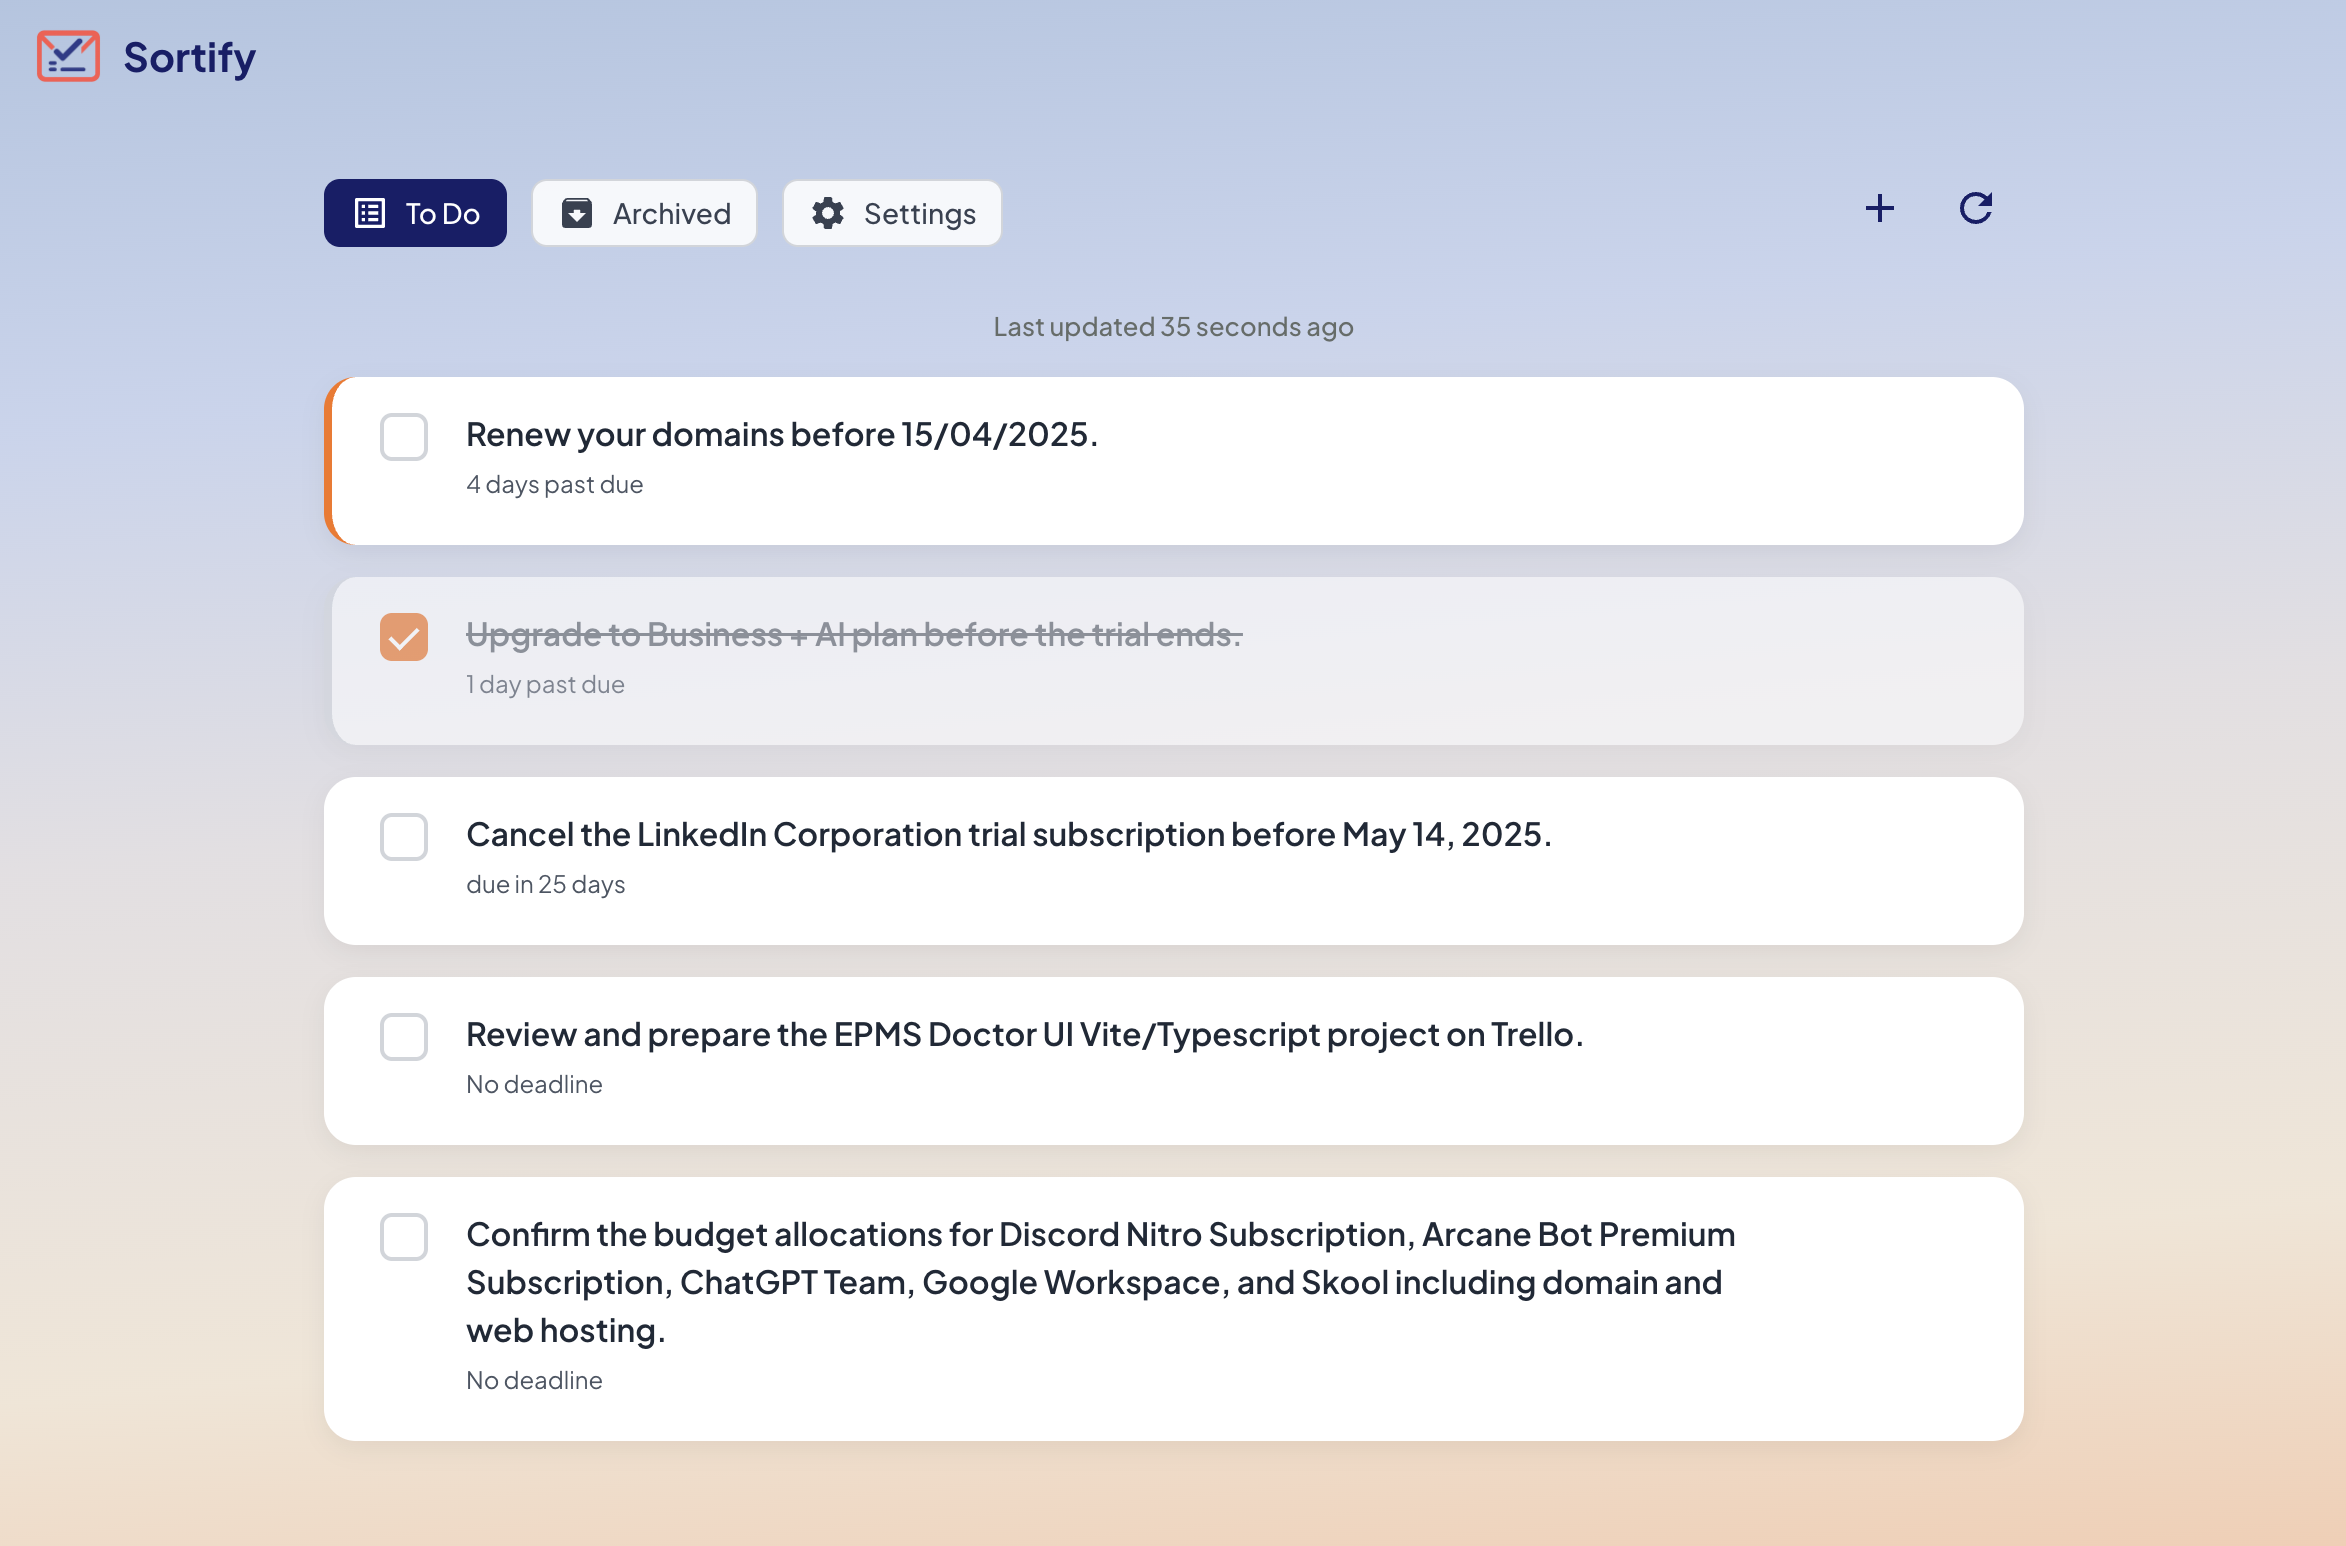
Task: Check the EPMS Doctor UI task
Action: coord(404,1037)
